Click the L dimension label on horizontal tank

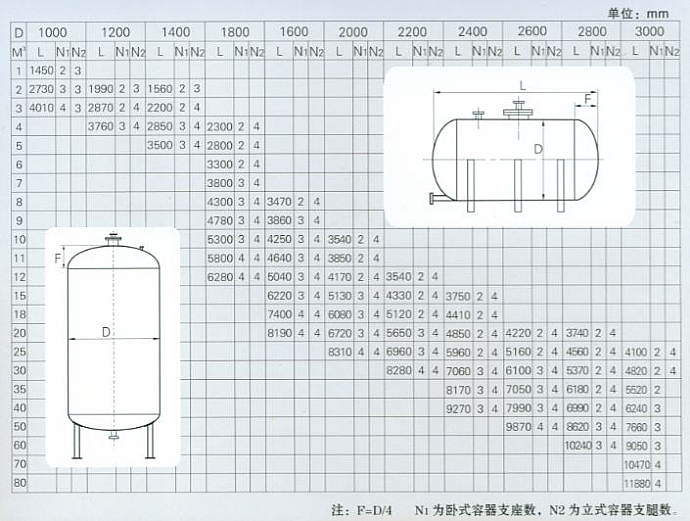pos(523,85)
